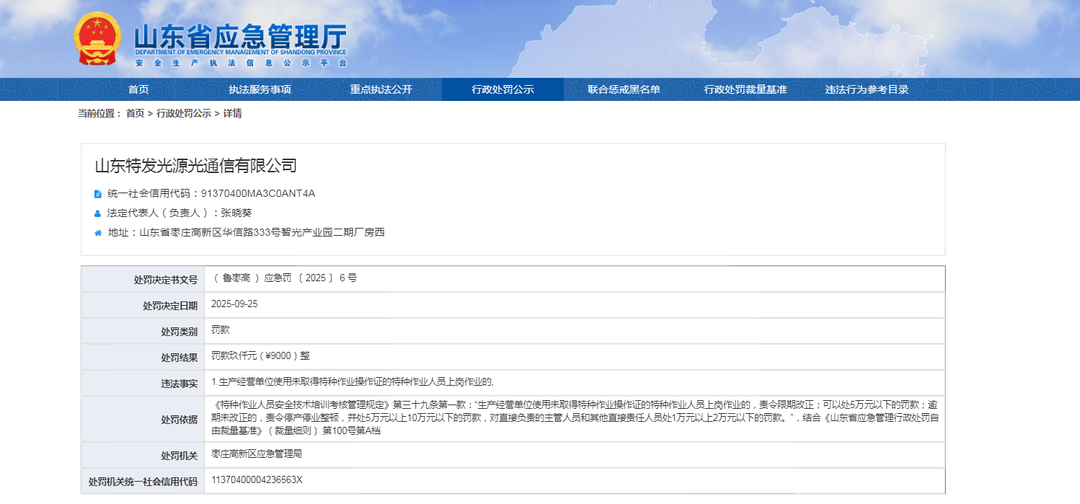Go to the 重点执法公开 nav item
Screen dimensions: 1080x504
381,90
